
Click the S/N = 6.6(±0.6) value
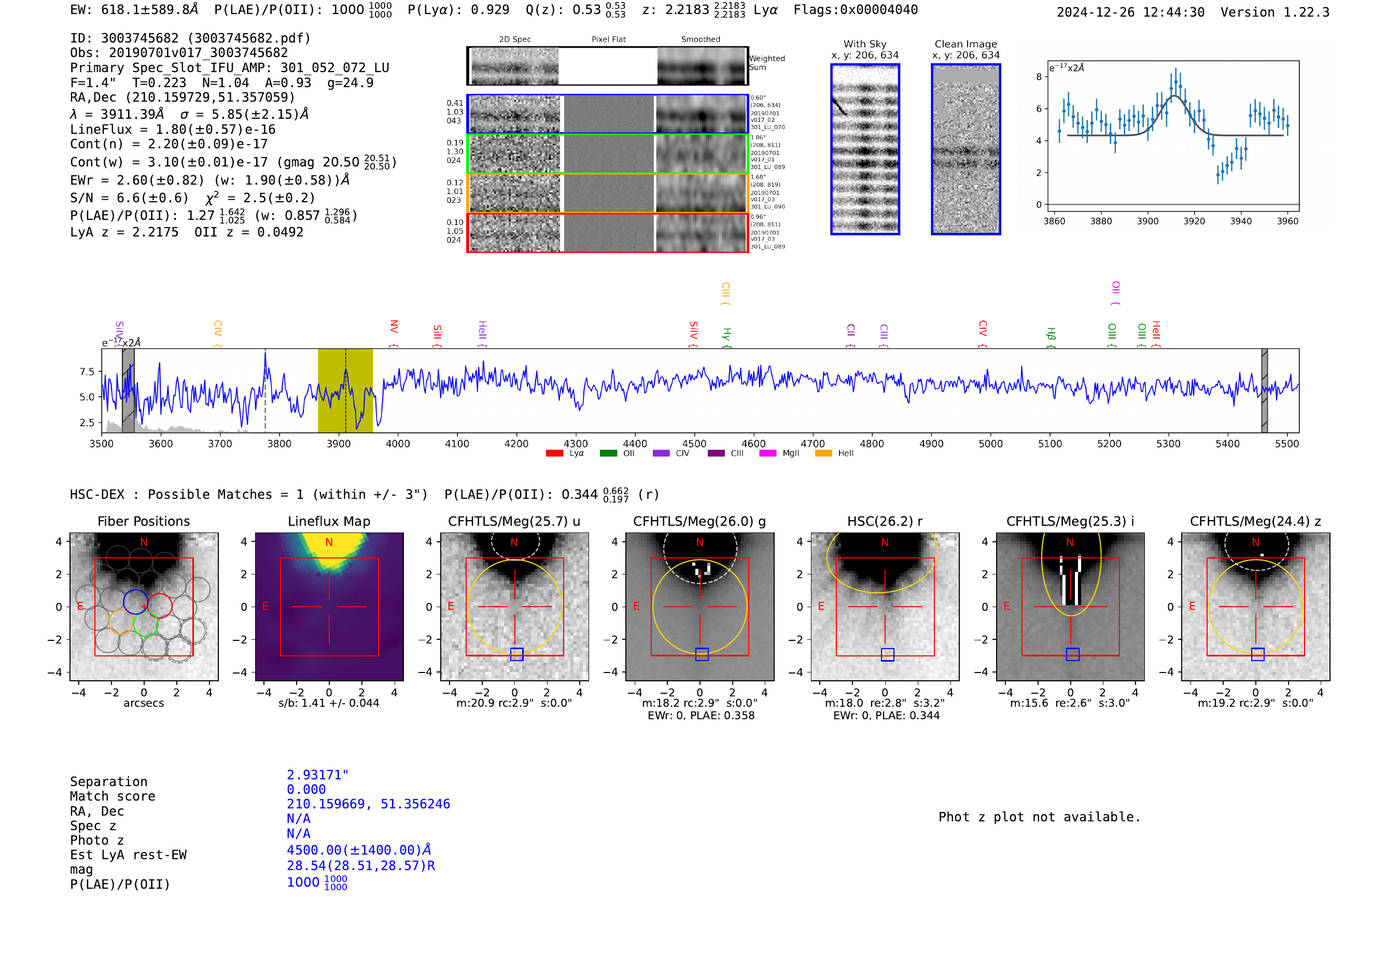[x=129, y=198]
